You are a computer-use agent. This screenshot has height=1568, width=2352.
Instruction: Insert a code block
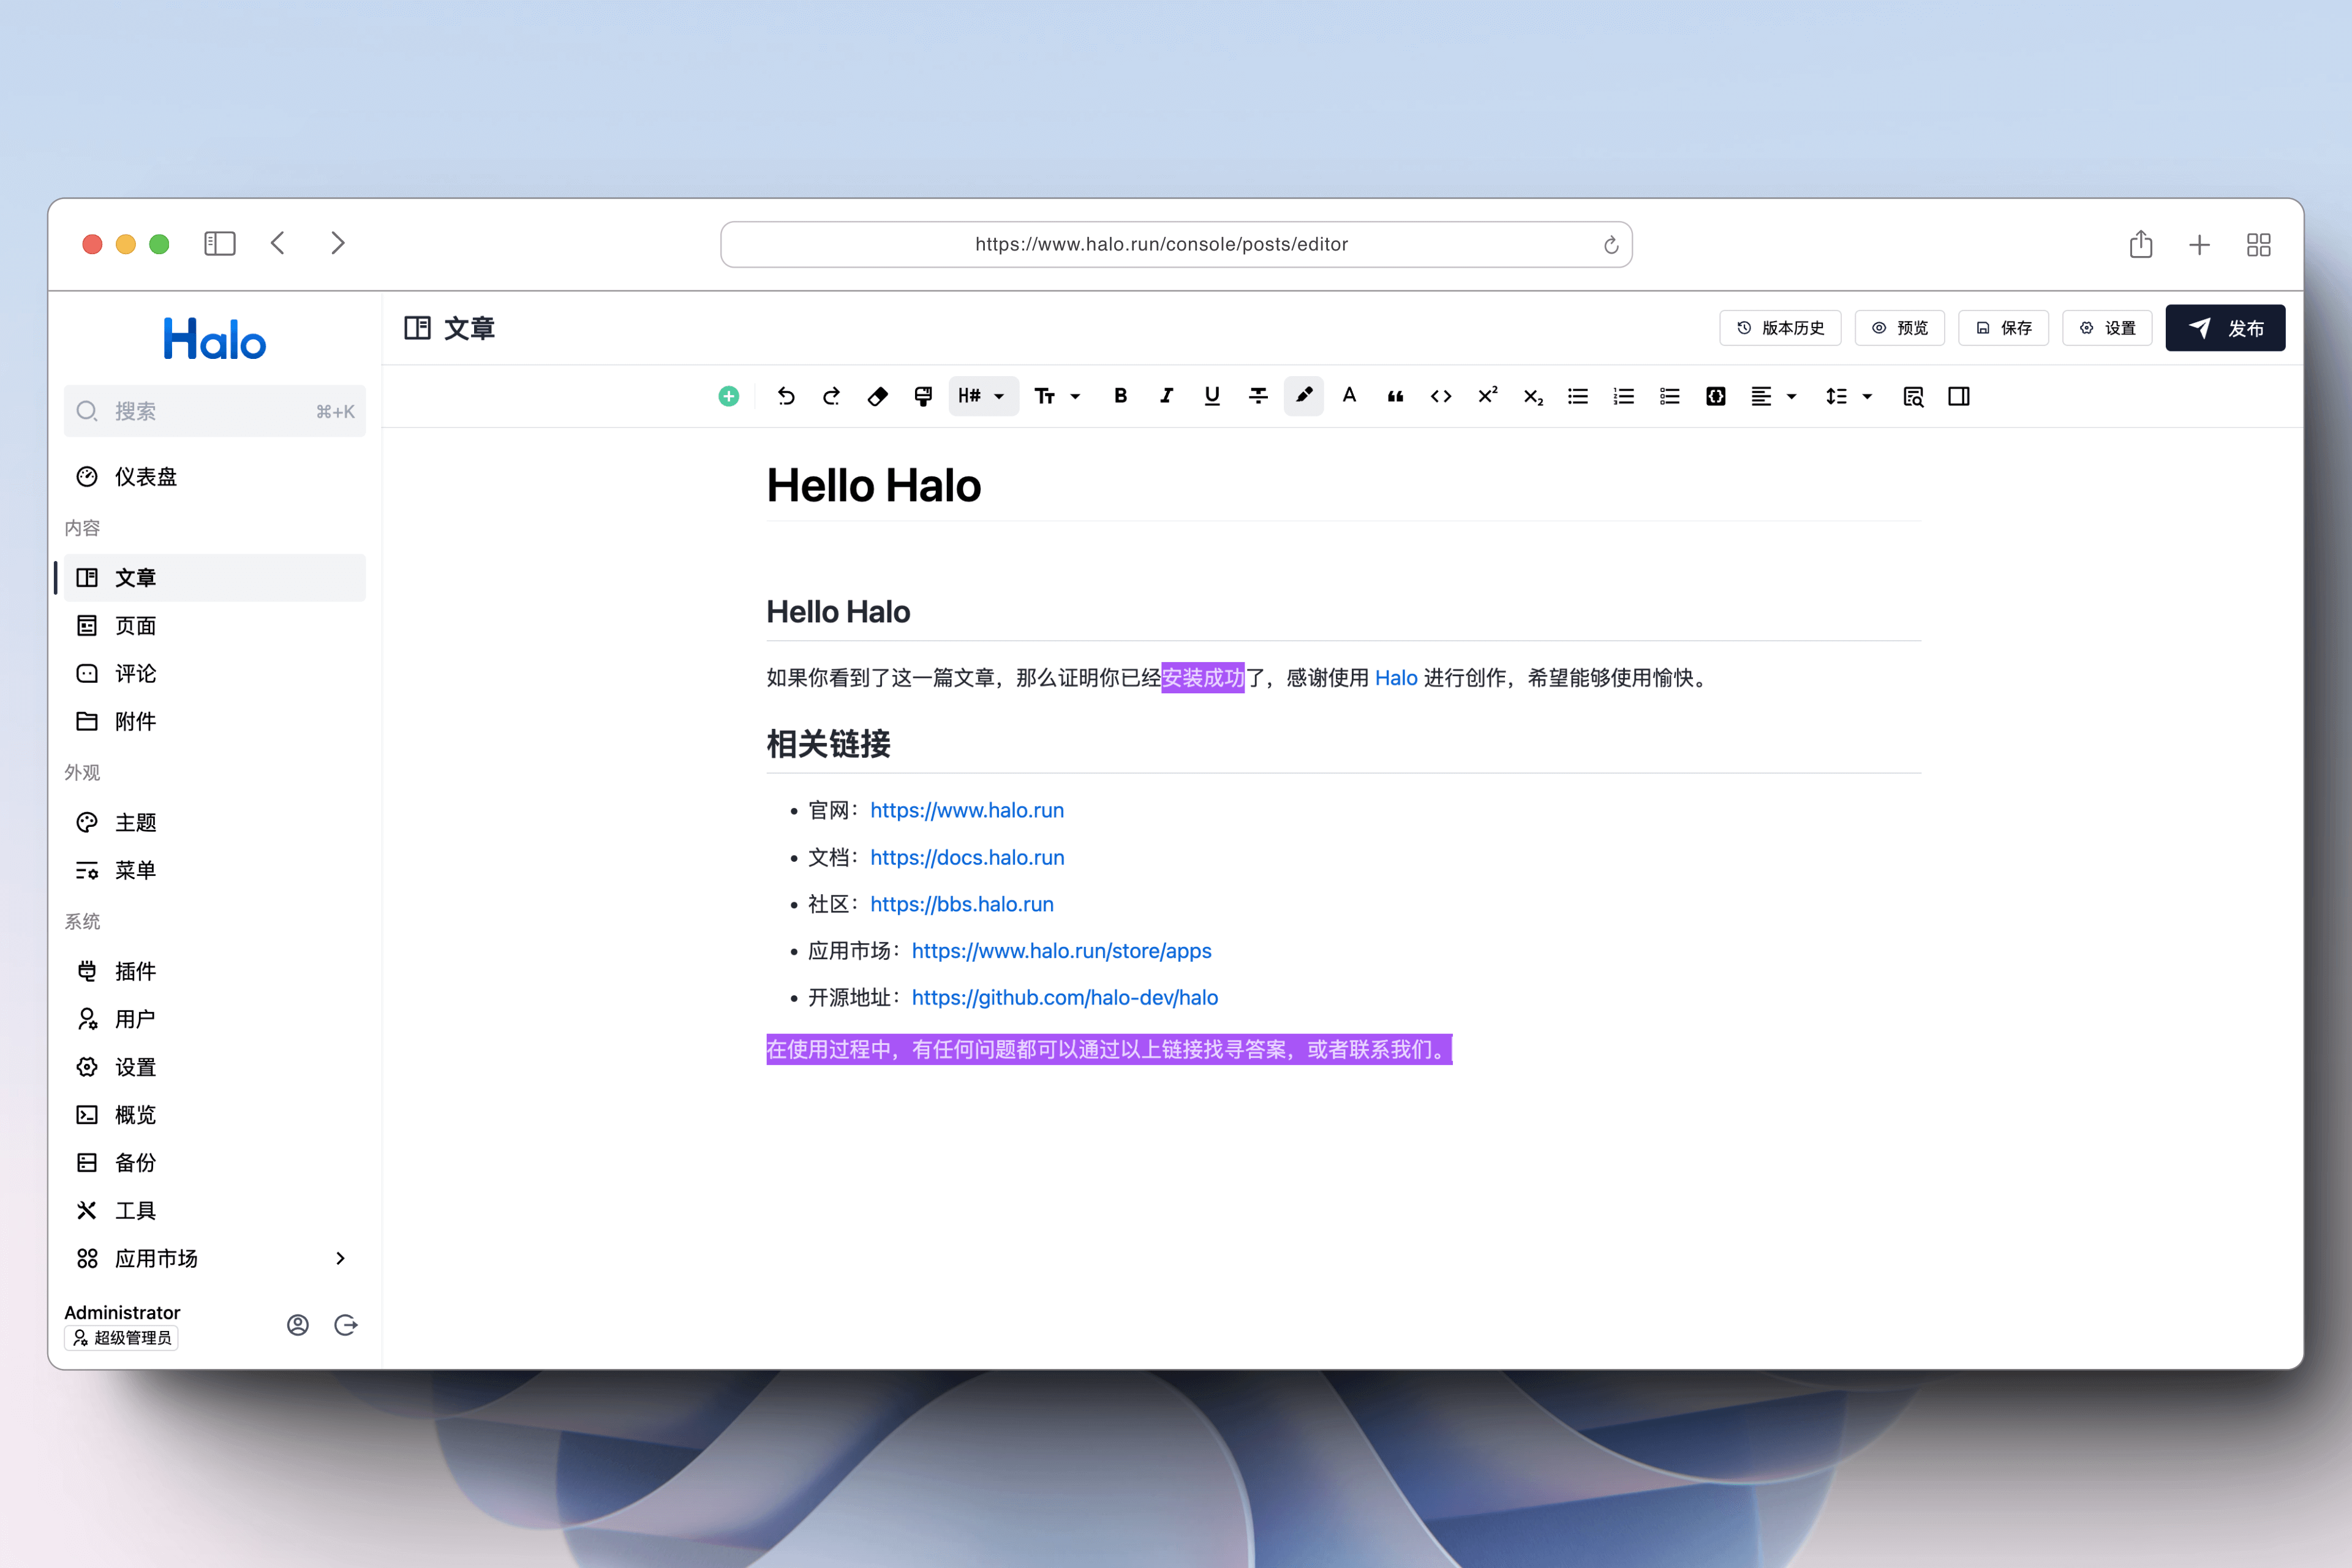pyautogui.click(x=1716, y=396)
